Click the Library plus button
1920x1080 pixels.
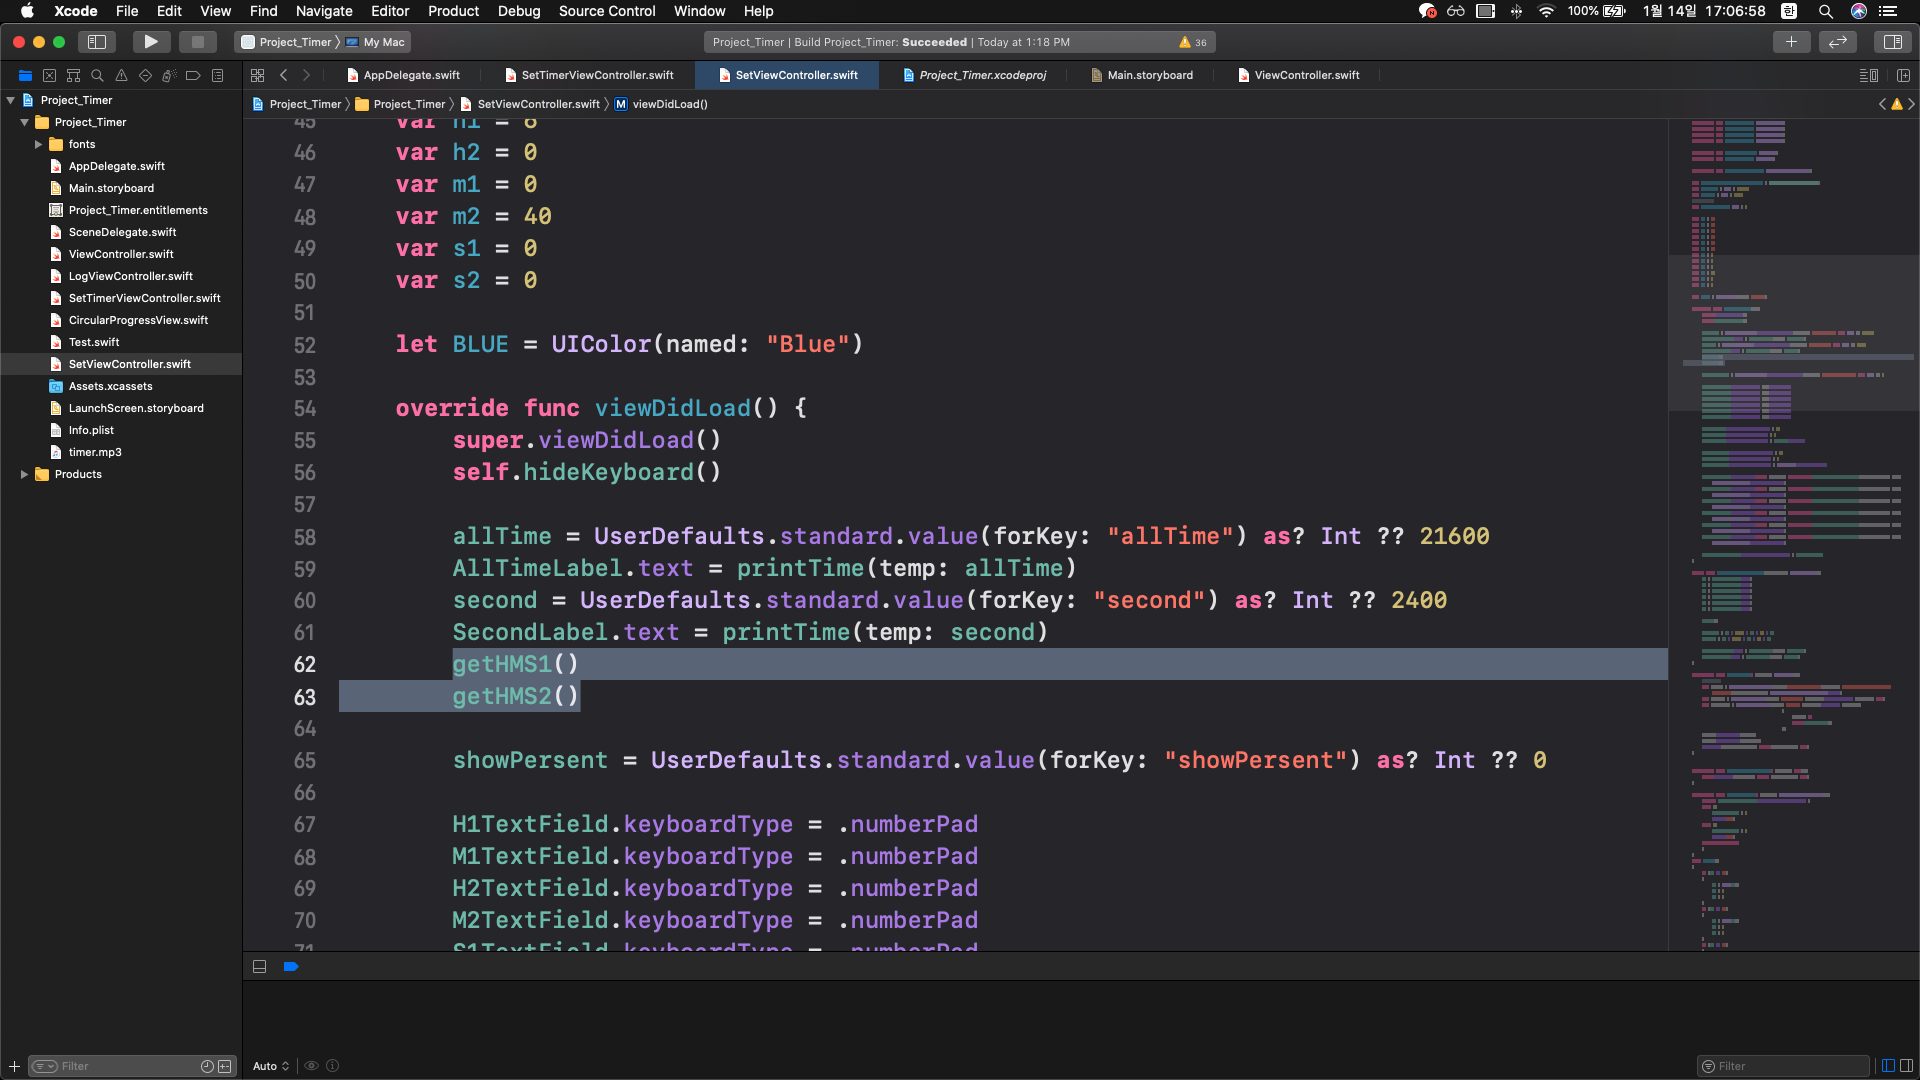[1791, 42]
